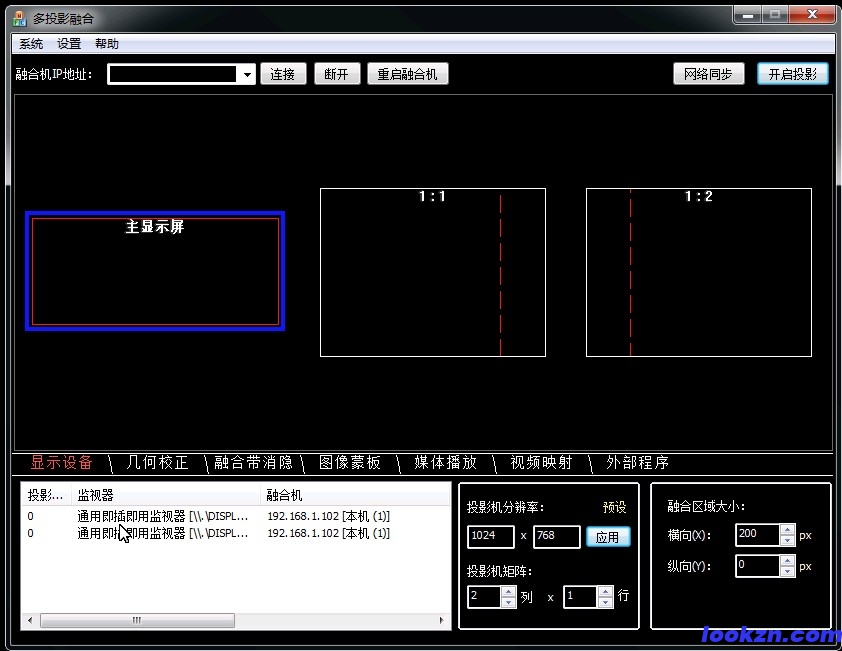Expand the 融合机IP地址 dropdown

tap(247, 75)
